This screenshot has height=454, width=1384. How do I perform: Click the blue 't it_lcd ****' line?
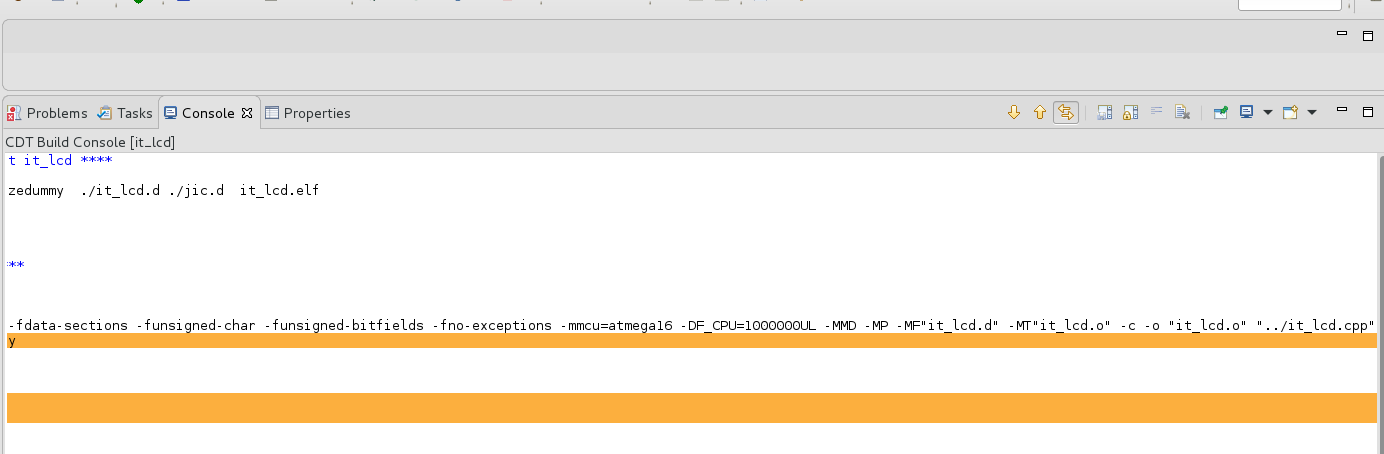(x=60, y=161)
